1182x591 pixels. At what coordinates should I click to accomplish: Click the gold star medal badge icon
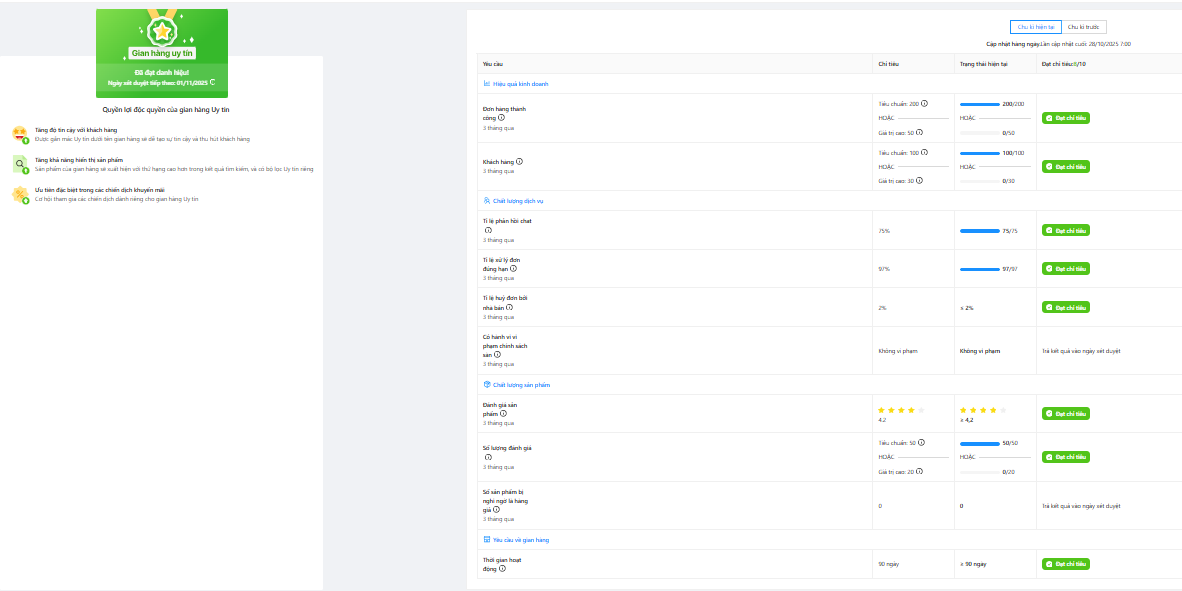click(161, 29)
